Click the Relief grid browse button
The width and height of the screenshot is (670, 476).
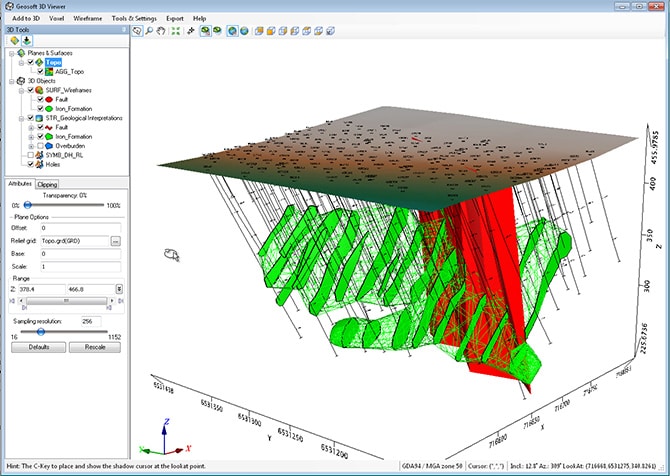click(x=115, y=241)
